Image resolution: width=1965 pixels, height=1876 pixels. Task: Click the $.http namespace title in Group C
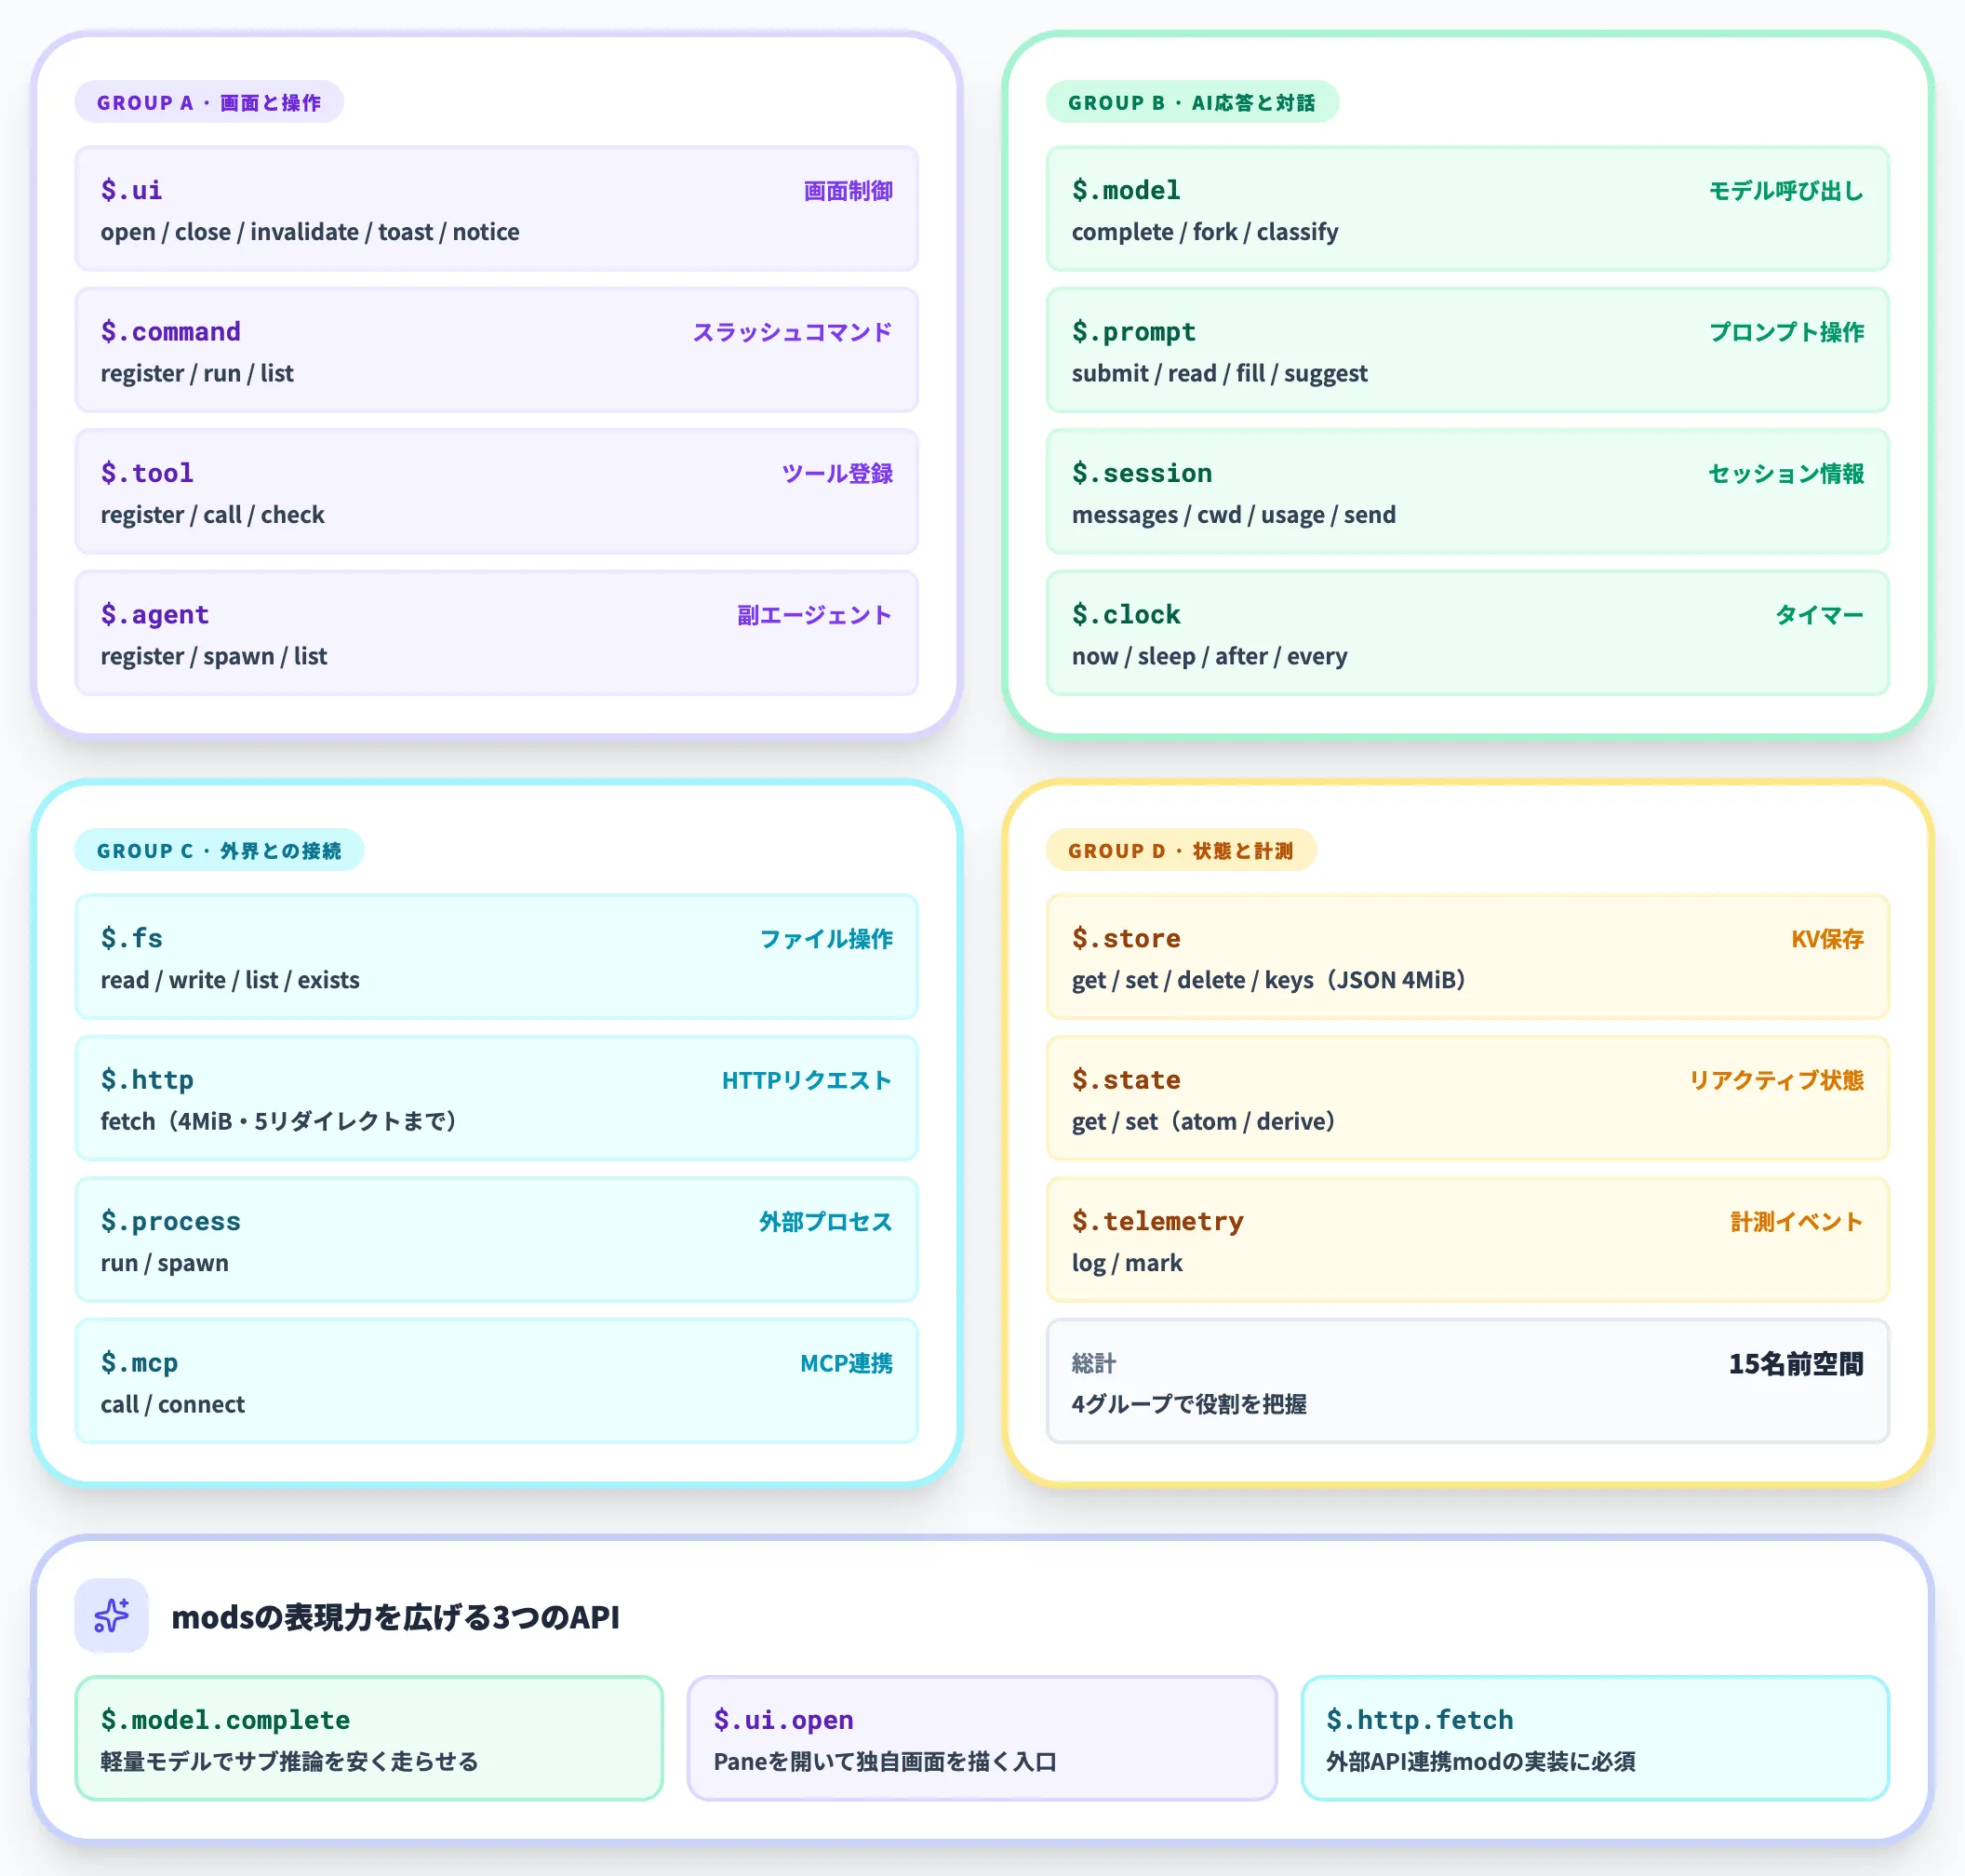147,1079
